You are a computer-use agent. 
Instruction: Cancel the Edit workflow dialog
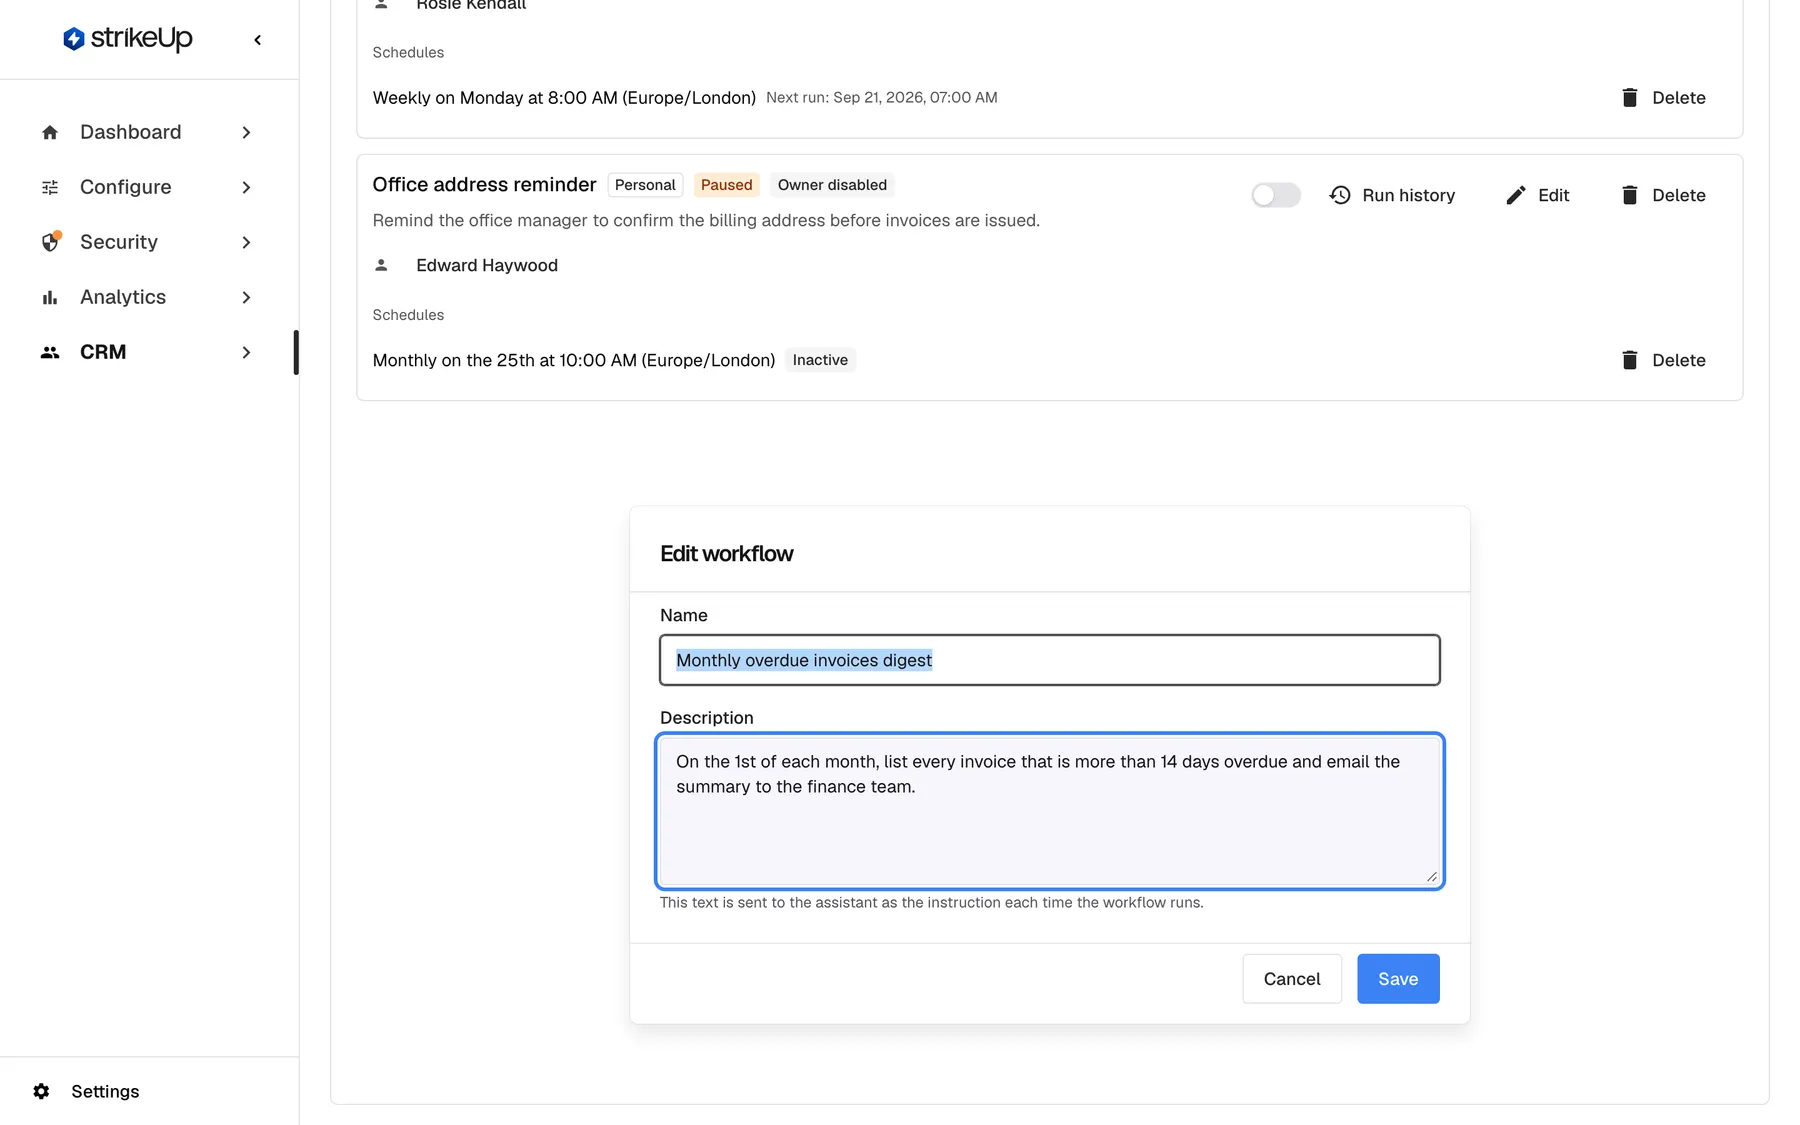(x=1291, y=978)
